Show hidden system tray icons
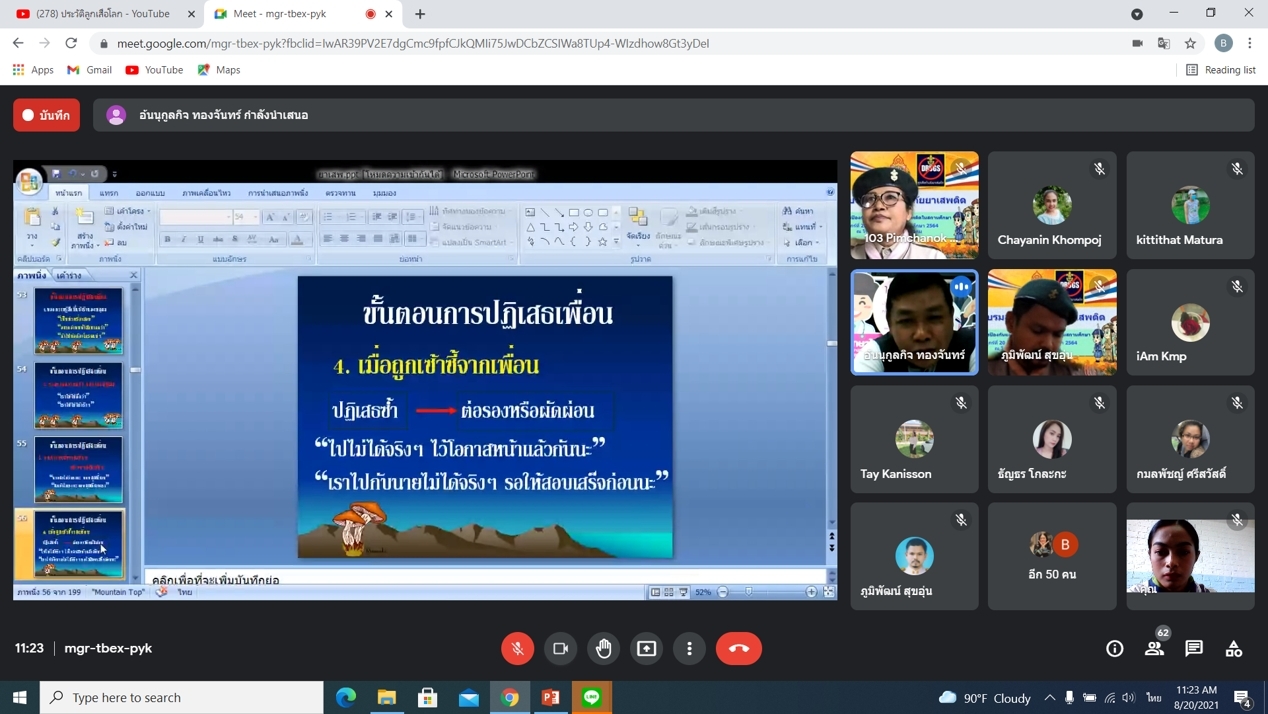 pyautogui.click(x=1049, y=697)
